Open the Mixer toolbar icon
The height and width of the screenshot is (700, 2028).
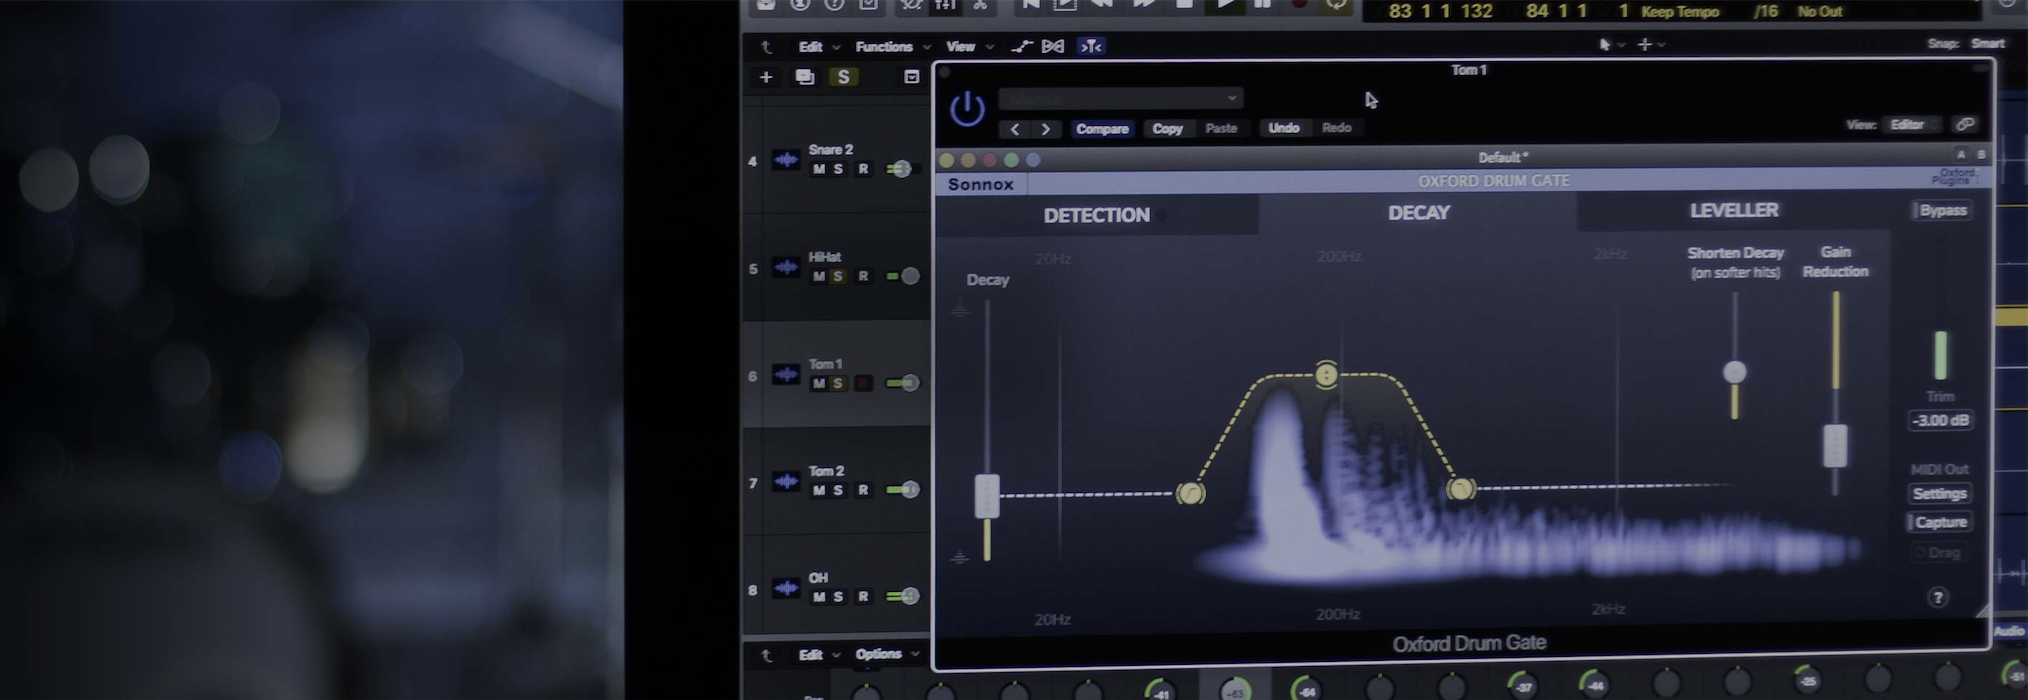point(944,5)
